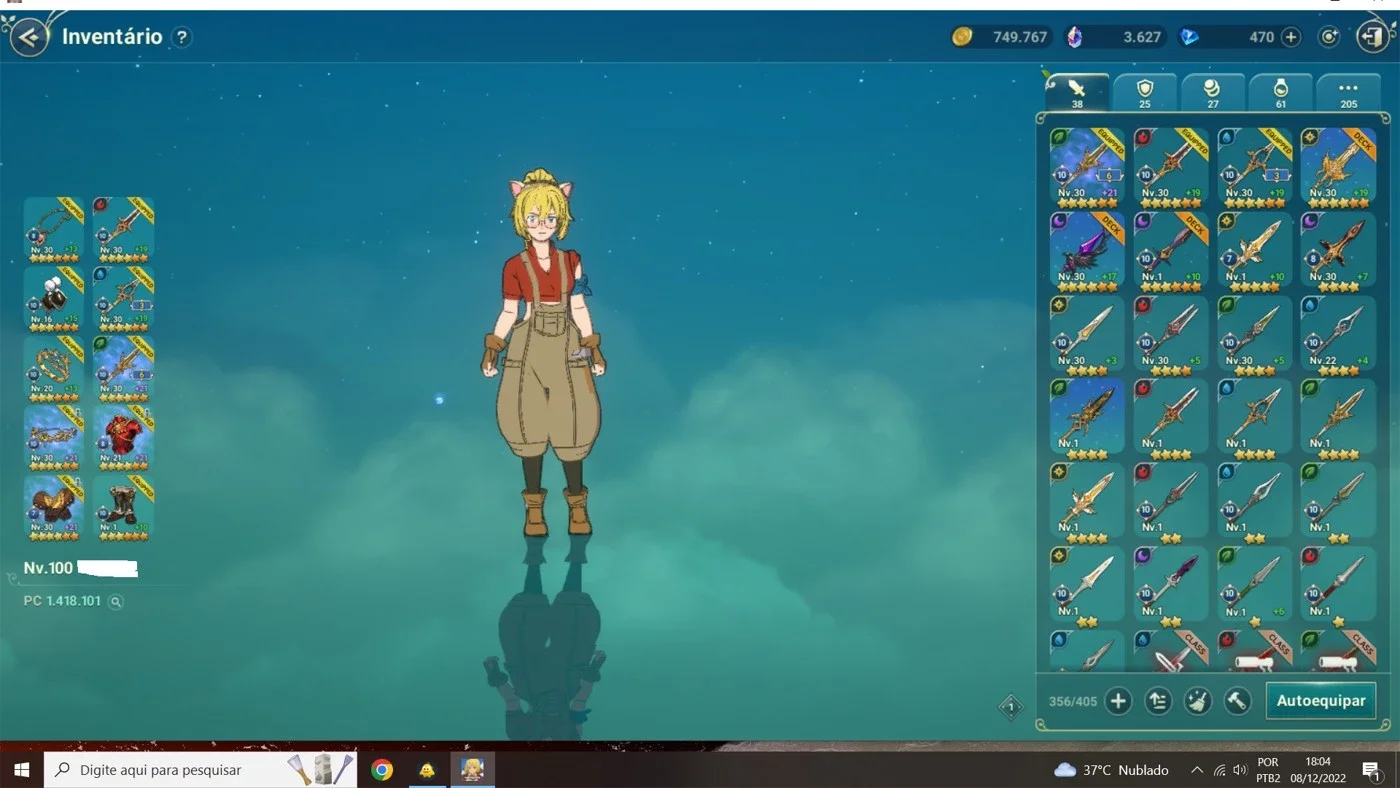1400x788 pixels.
Task: Switch to the weapons tab (38)
Action: (x=1077, y=92)
